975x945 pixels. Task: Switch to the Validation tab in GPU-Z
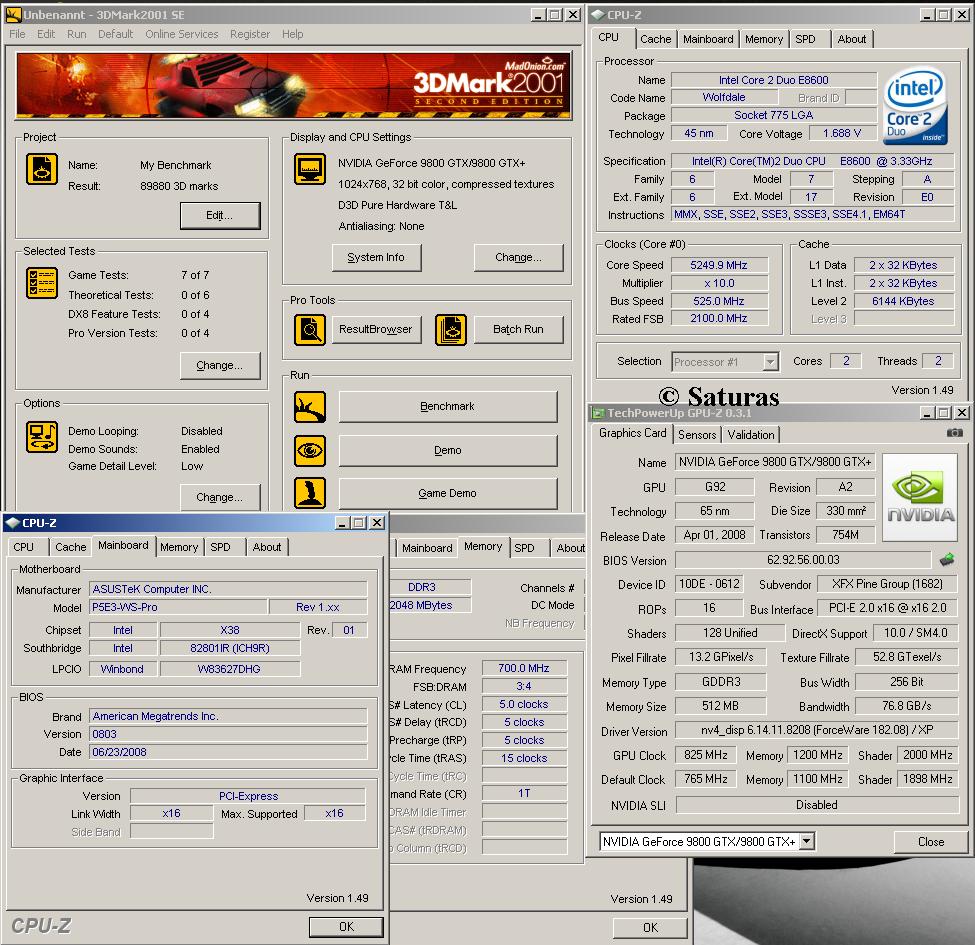click(x=751, y=435)
